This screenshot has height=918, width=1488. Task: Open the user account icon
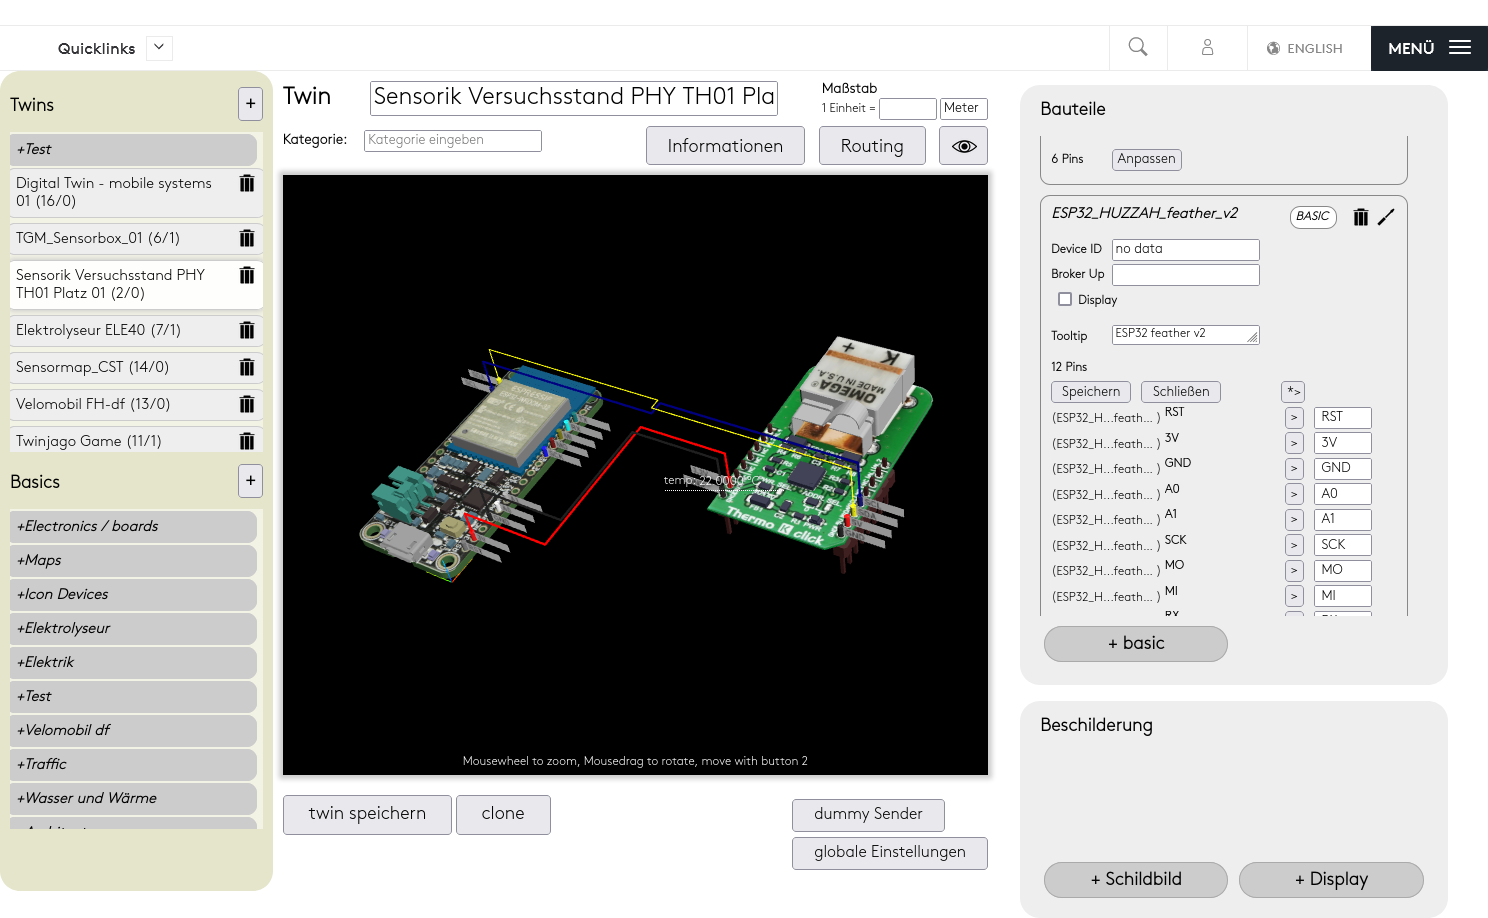pyautogui.click(x=1207, y=47)
